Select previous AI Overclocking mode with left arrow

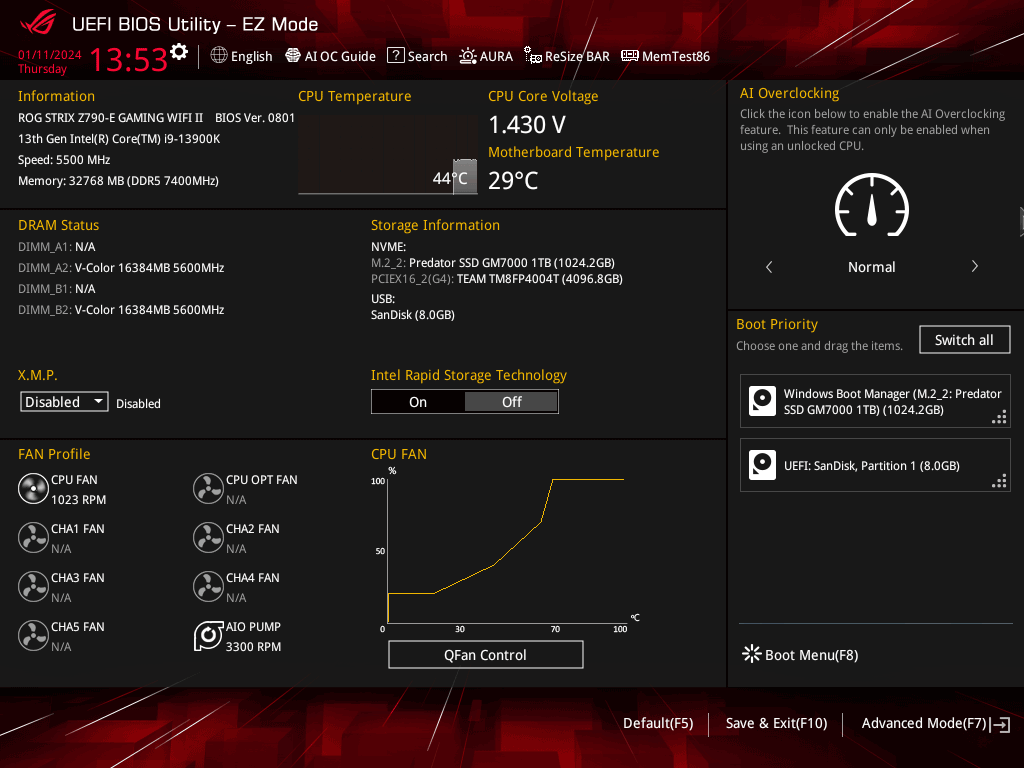point(769,267)
